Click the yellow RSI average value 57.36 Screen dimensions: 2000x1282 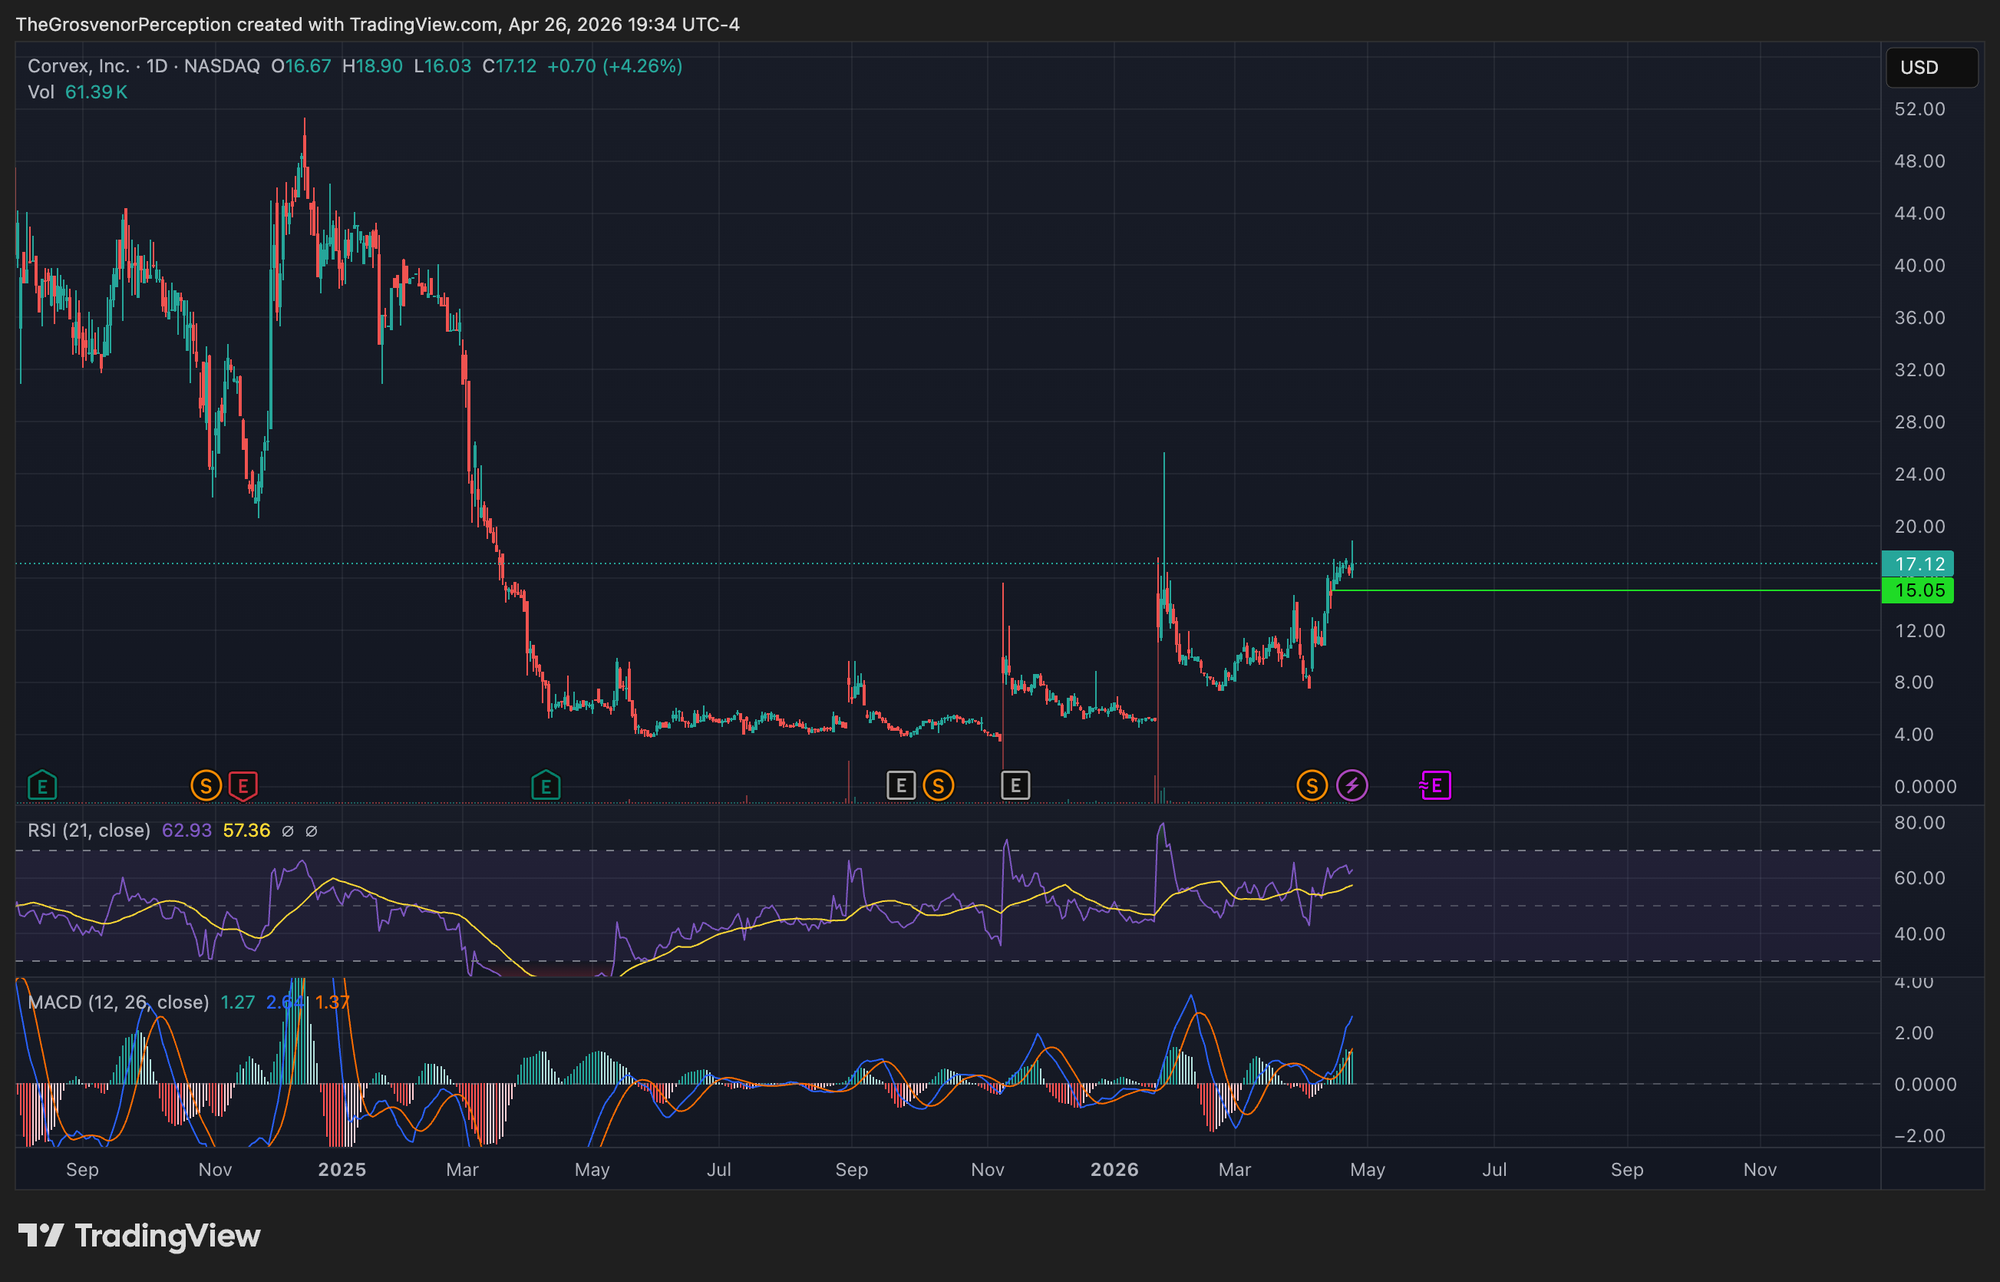(x=246, y=831)
